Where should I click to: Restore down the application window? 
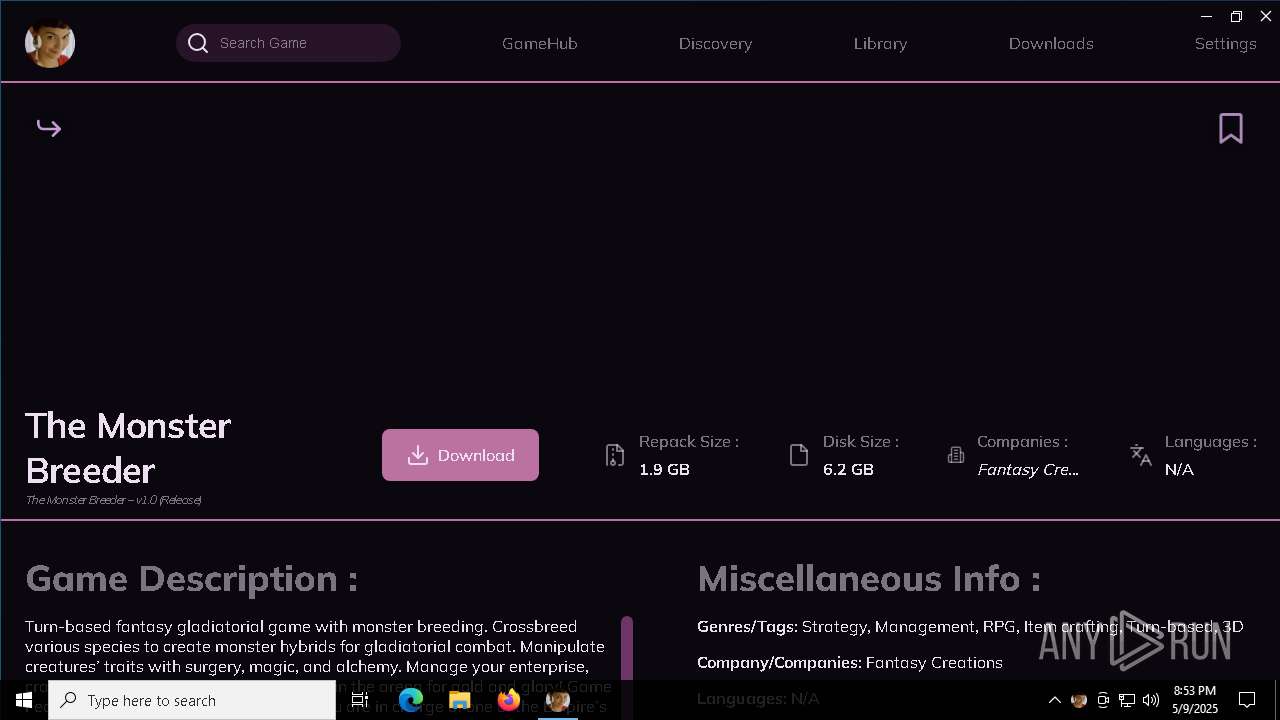pos(1236,16)
